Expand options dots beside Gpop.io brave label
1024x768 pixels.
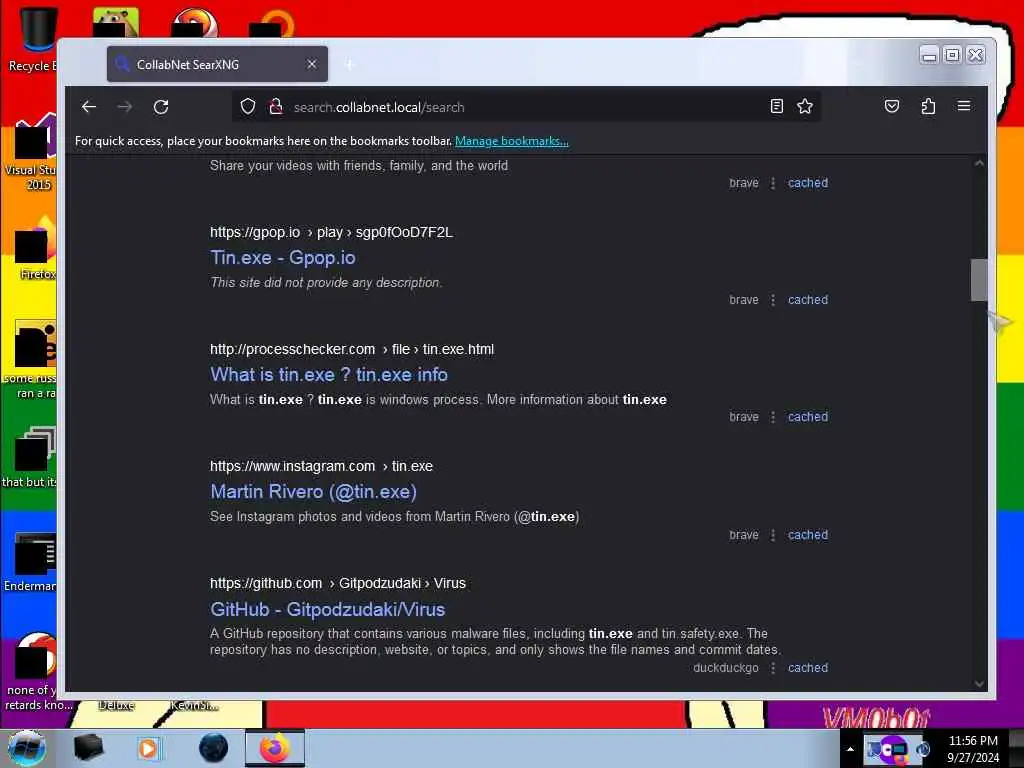click(x=773, y=300)
